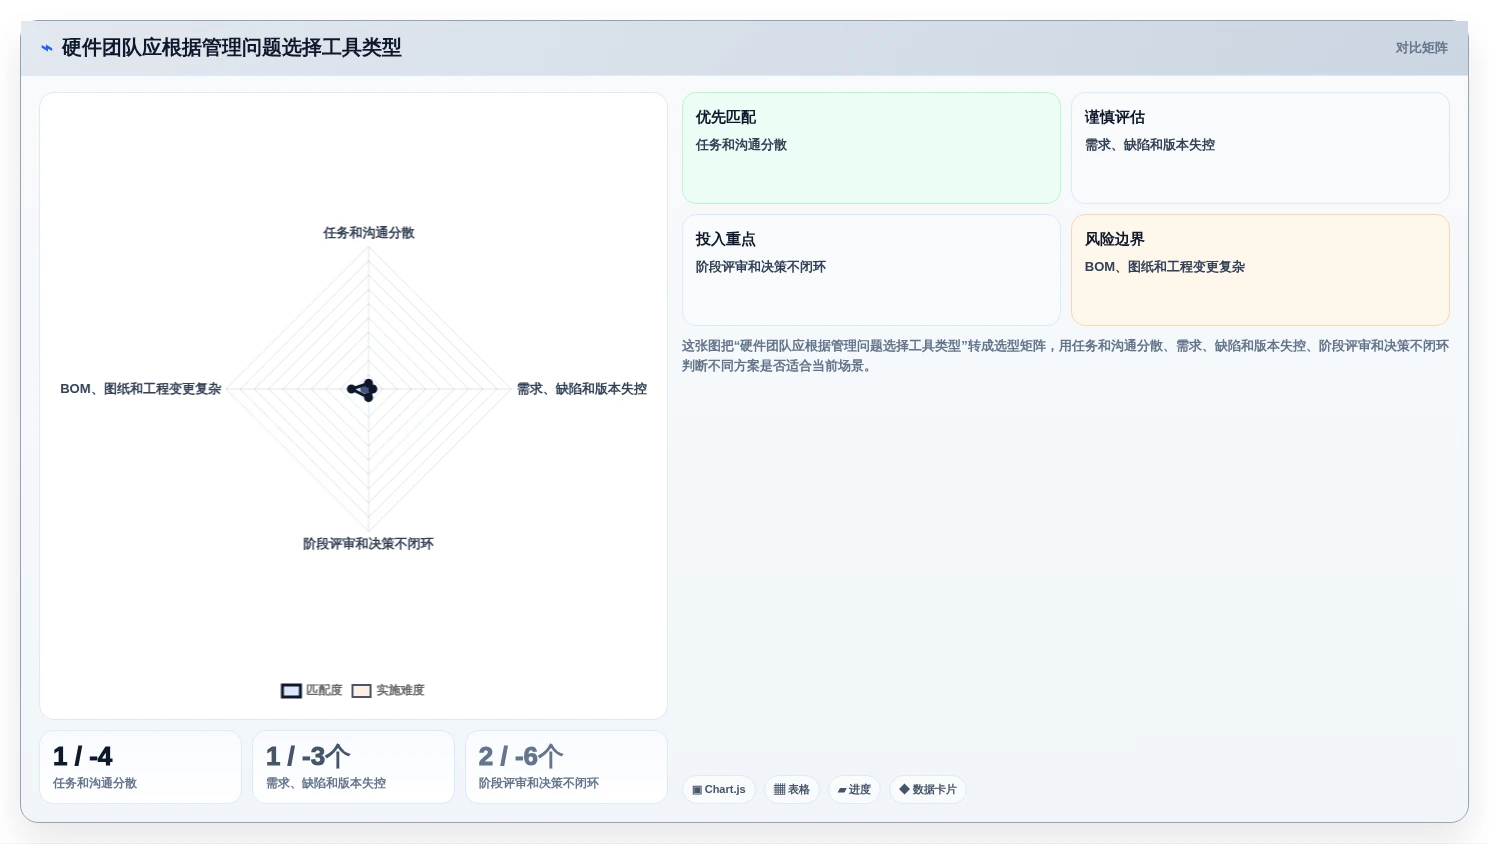Viewport: 1489px width, 844px height.
Task: Open the 风险边界 card
Action: click(1260, 270)
